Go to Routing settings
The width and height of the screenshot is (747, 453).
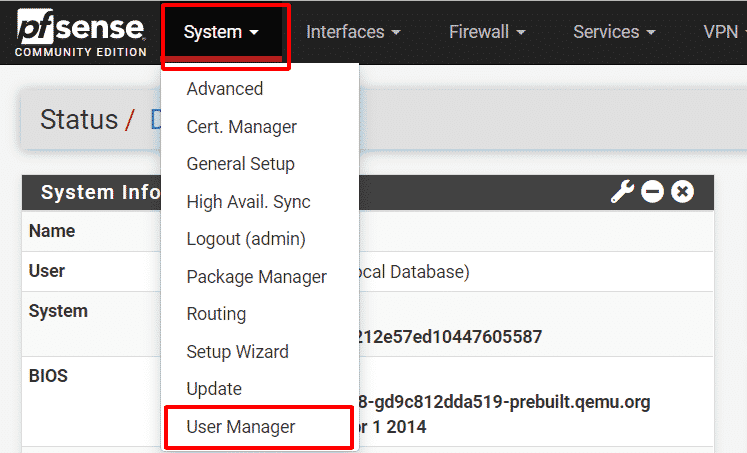pos(216,314)
